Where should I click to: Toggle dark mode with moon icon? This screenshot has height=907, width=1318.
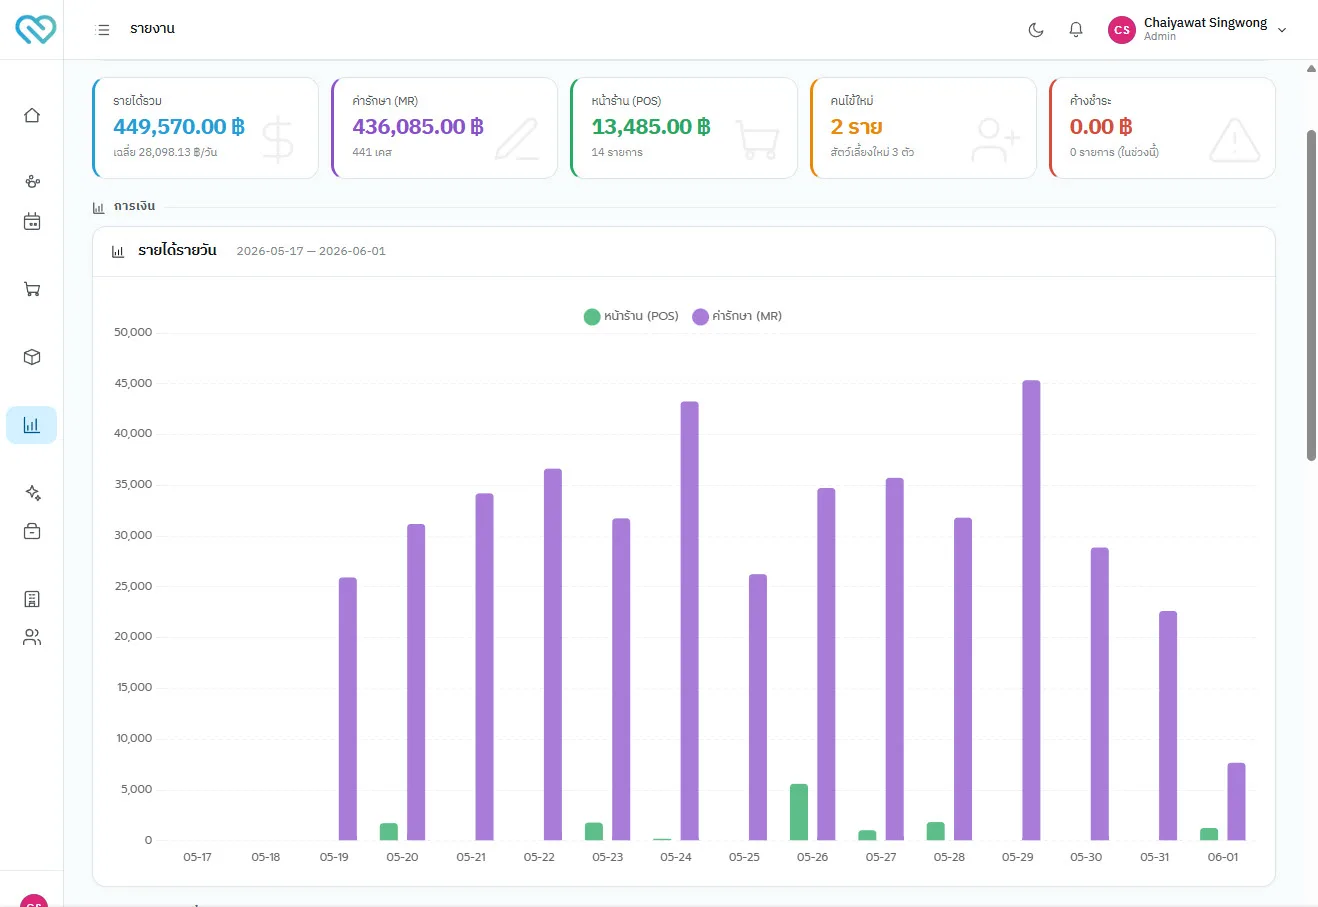(x=1036, y=30)
